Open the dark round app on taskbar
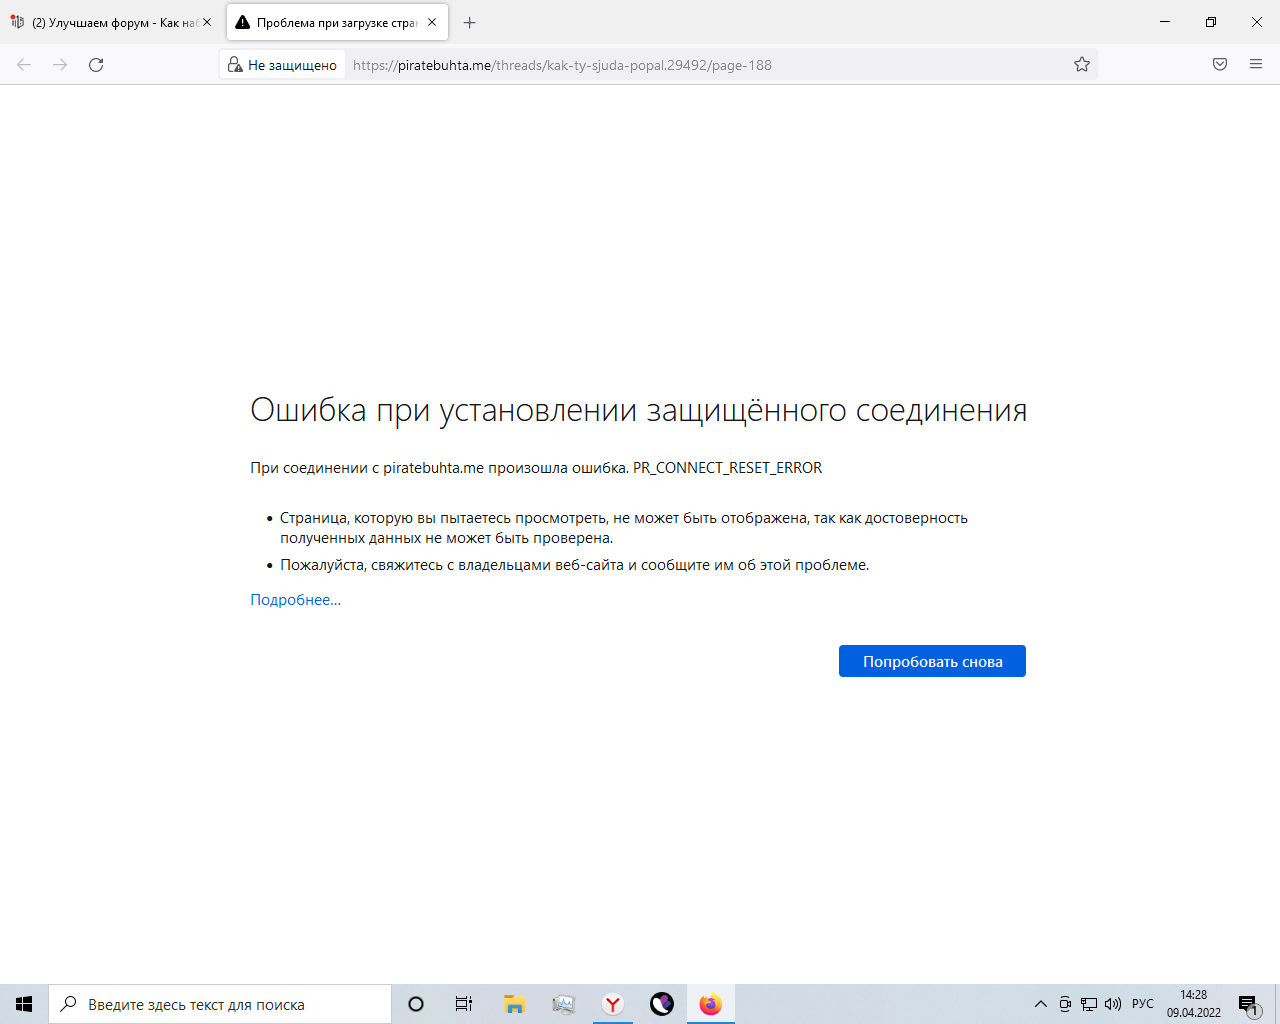Screen dimensions: 1280x1024 [x=661, y=1004]
